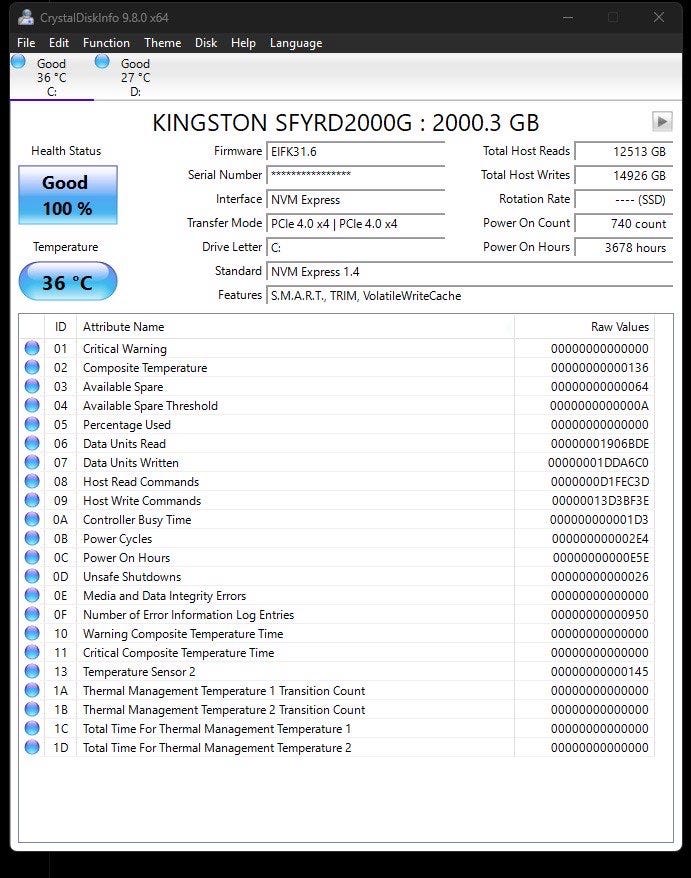
Task: Click the Unsafe Shutdowns raw value 00000000000026
Action: [x=600, y=577]
